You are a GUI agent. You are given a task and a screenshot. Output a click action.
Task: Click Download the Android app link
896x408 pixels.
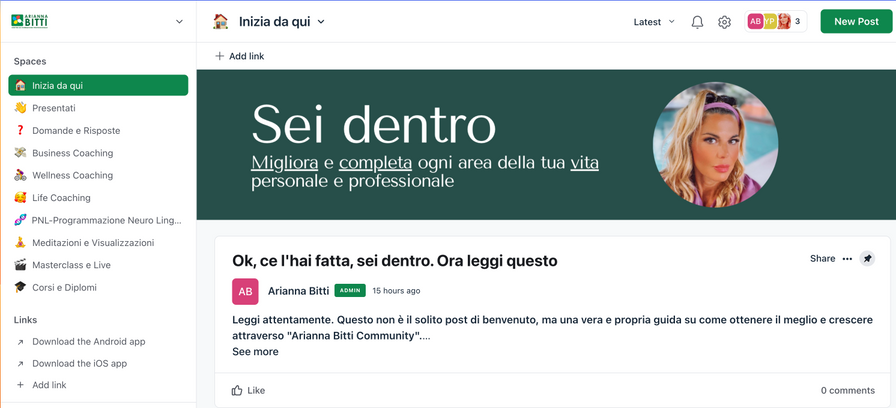tap(88, 342)
